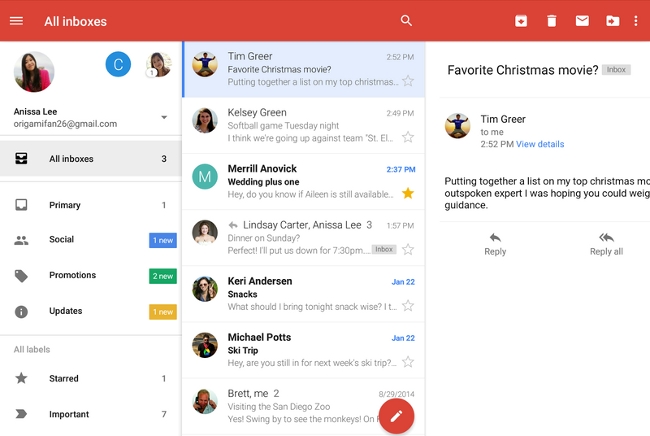
Task: Open the three-dot overflow menu
Action: tap(636, 21)
